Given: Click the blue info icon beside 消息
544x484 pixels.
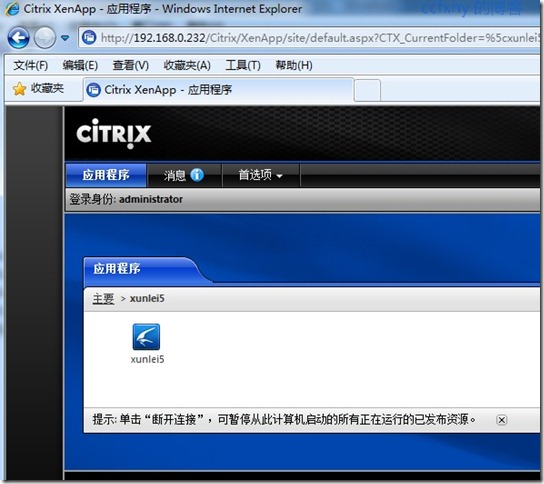Looking at the screenshot, I should click(197, 175).
